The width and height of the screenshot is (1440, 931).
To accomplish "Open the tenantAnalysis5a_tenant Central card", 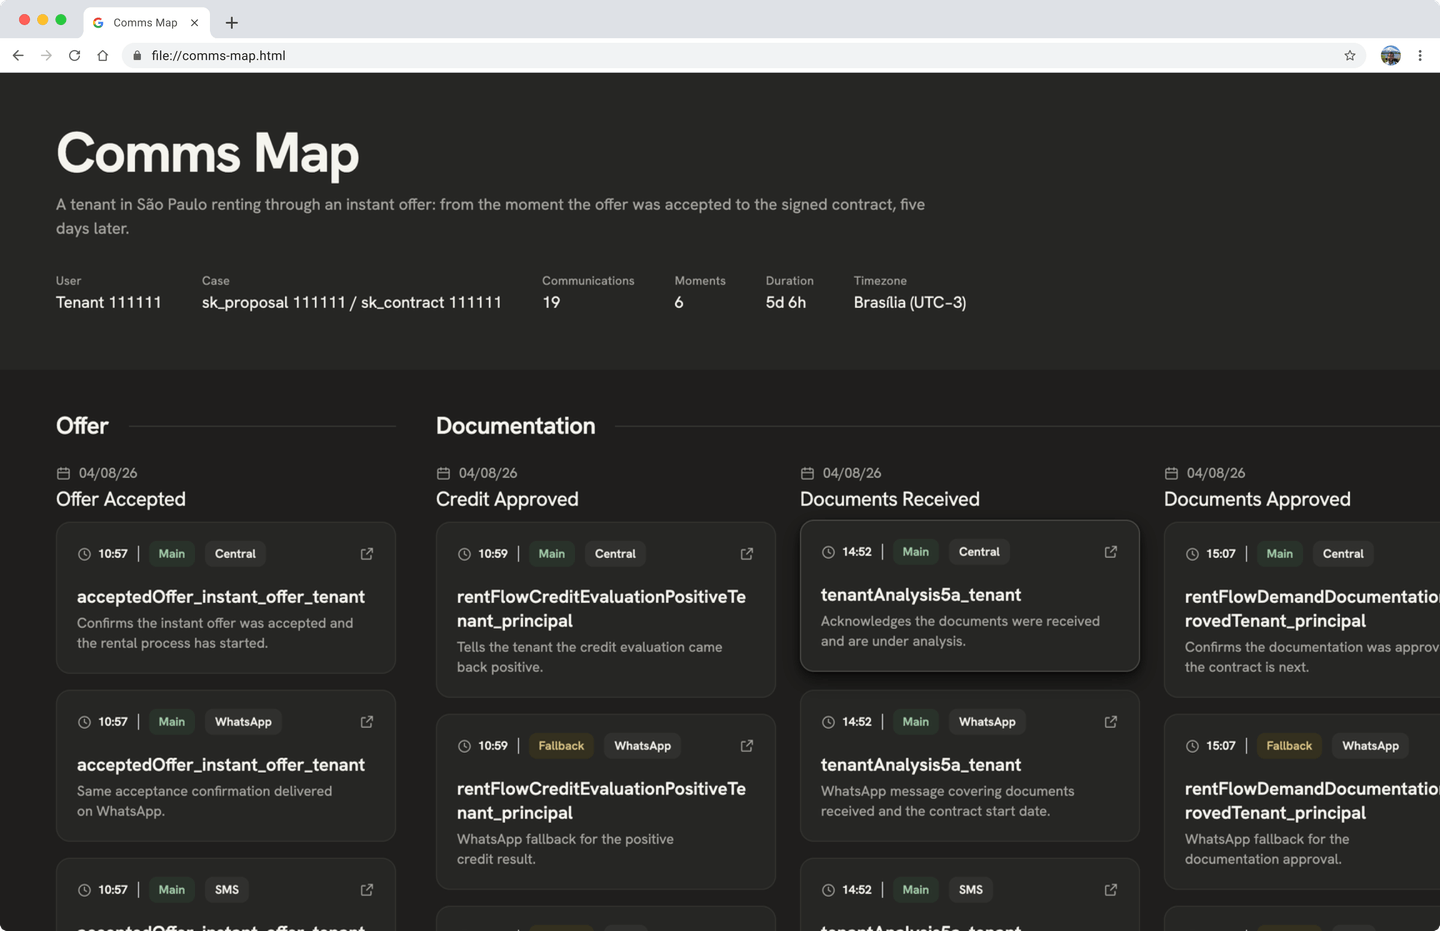I will pyautogui.click(x=970, y=596).
